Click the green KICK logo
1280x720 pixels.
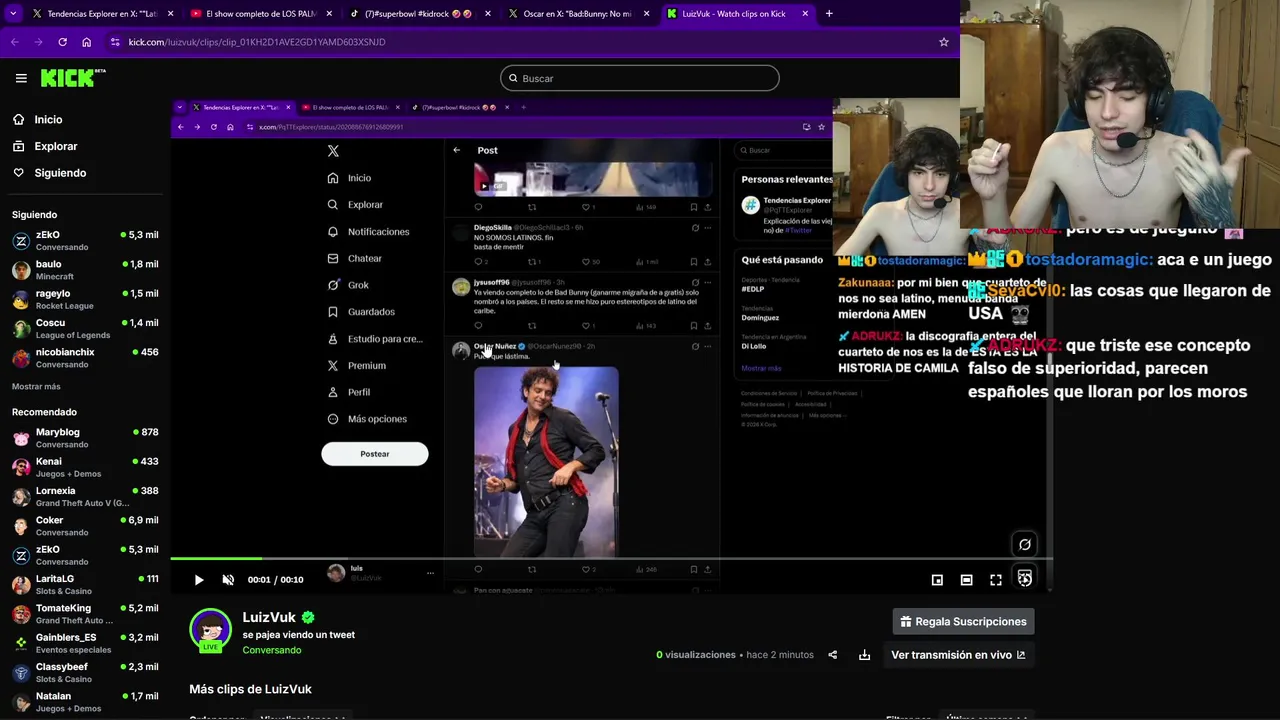tap(73, 78)
